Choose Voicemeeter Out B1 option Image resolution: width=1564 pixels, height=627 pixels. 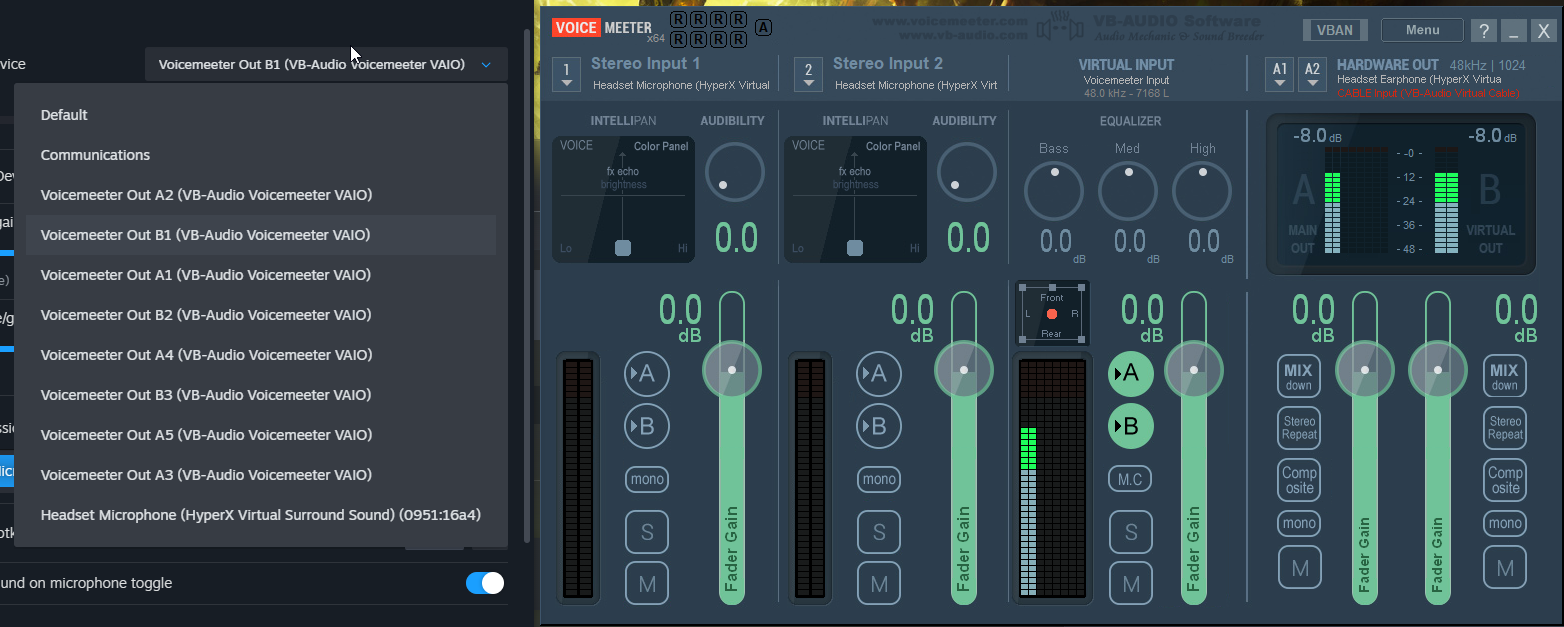[261, 235]
